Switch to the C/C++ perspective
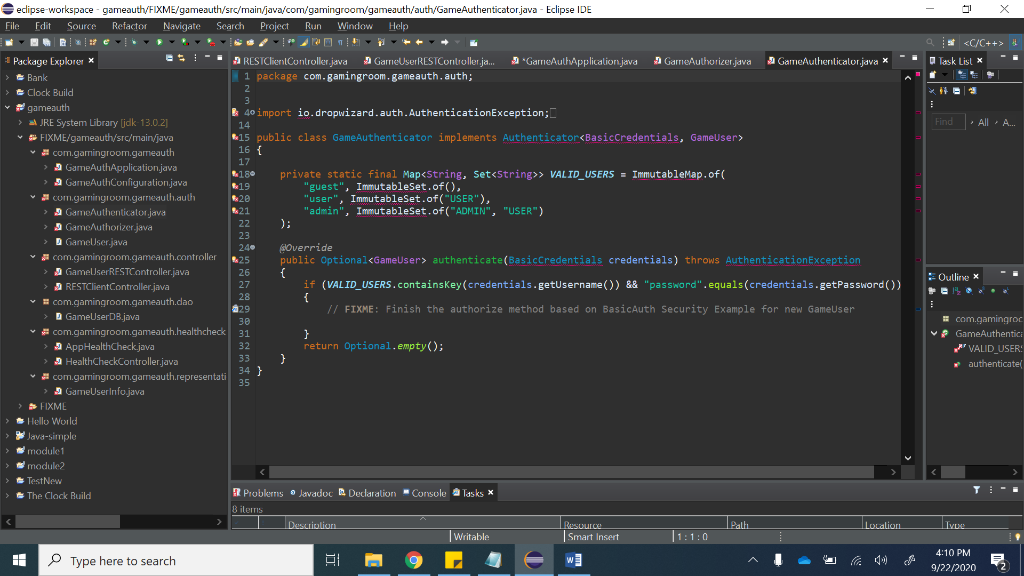Image resolution: width=1024 pixels, height=576 pixels. coord(982,43)
